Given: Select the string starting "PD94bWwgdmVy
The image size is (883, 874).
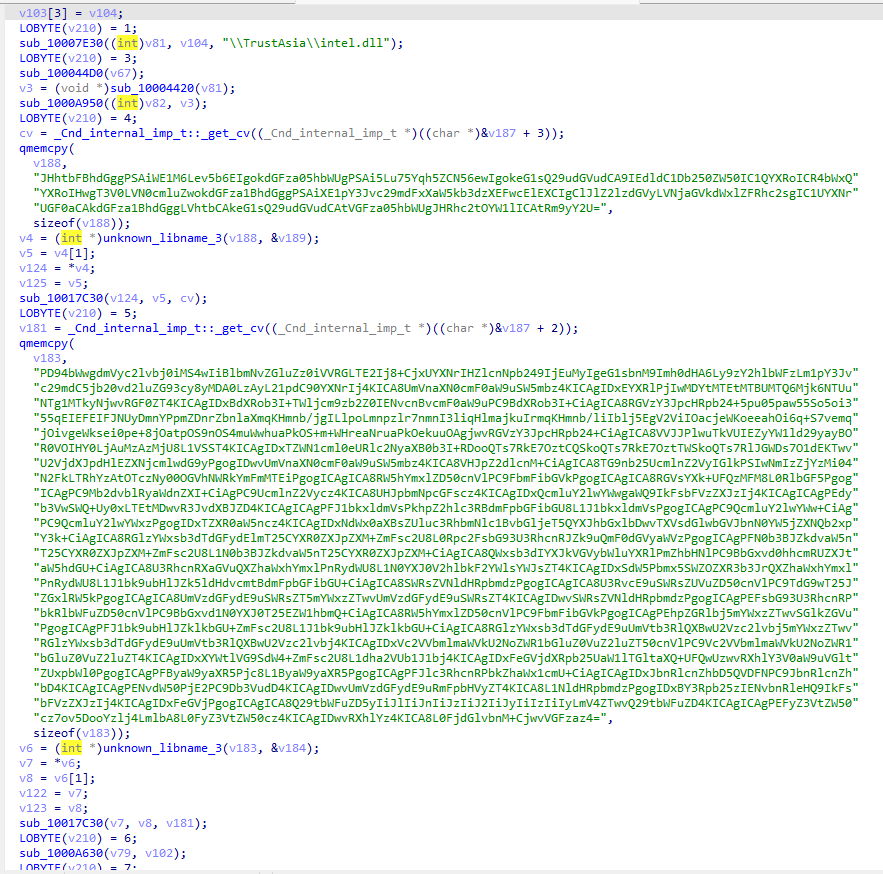Looking at the screenshot, I should click(445, 373).
